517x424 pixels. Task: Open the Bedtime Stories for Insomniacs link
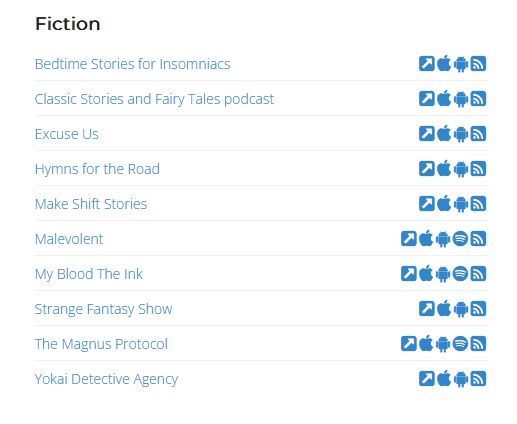pyautogui.click(x=133, y=64)
